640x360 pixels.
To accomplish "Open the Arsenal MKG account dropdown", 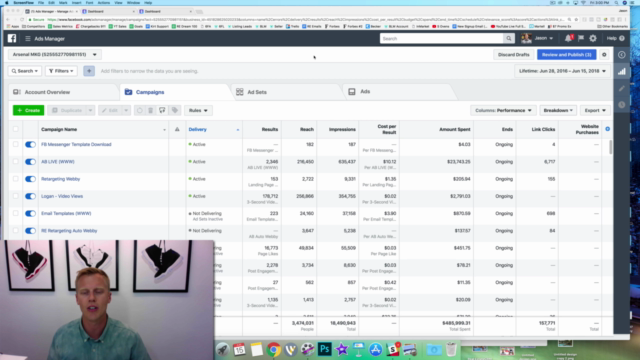I will [55, 55].
